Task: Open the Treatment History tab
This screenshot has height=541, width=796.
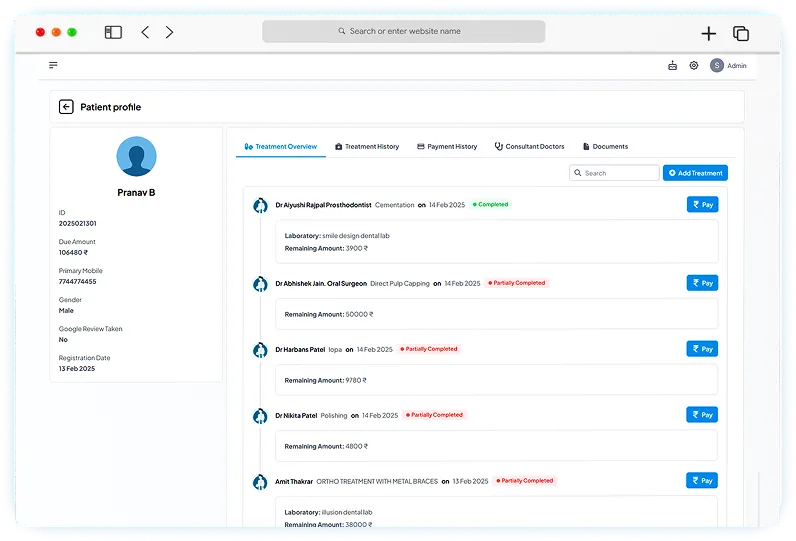Action: [x=367, y=147]
